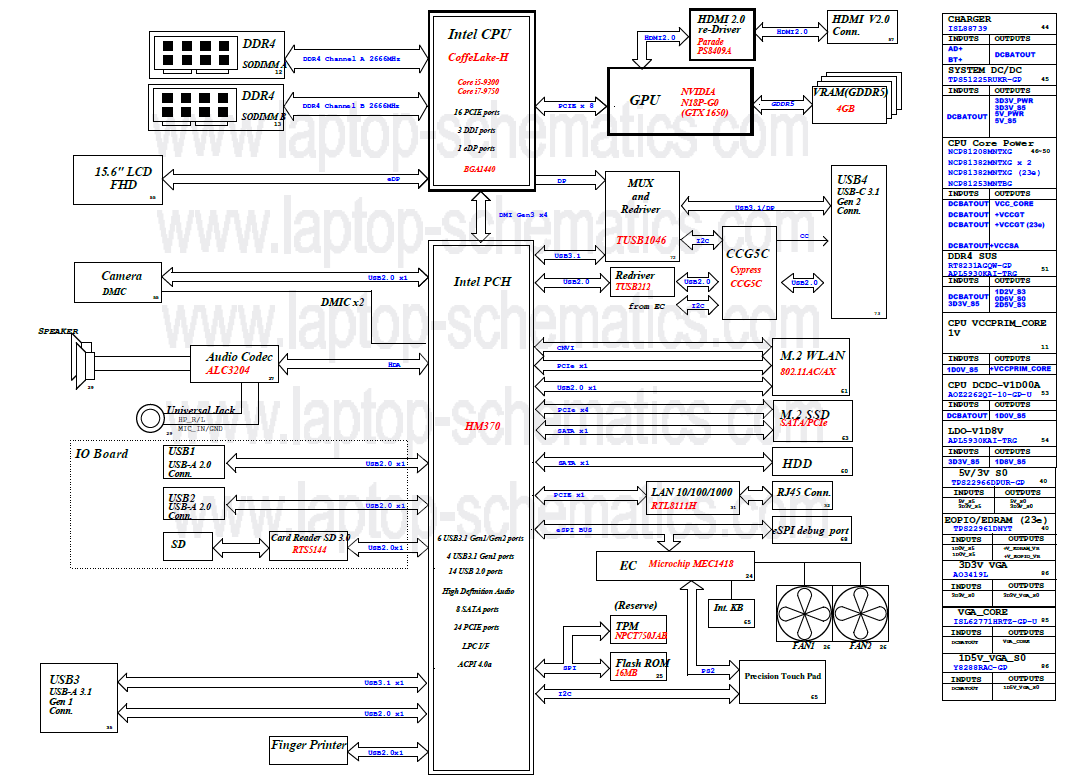Click the EOPIO/EDRAM (23e) header

point(999,524)
